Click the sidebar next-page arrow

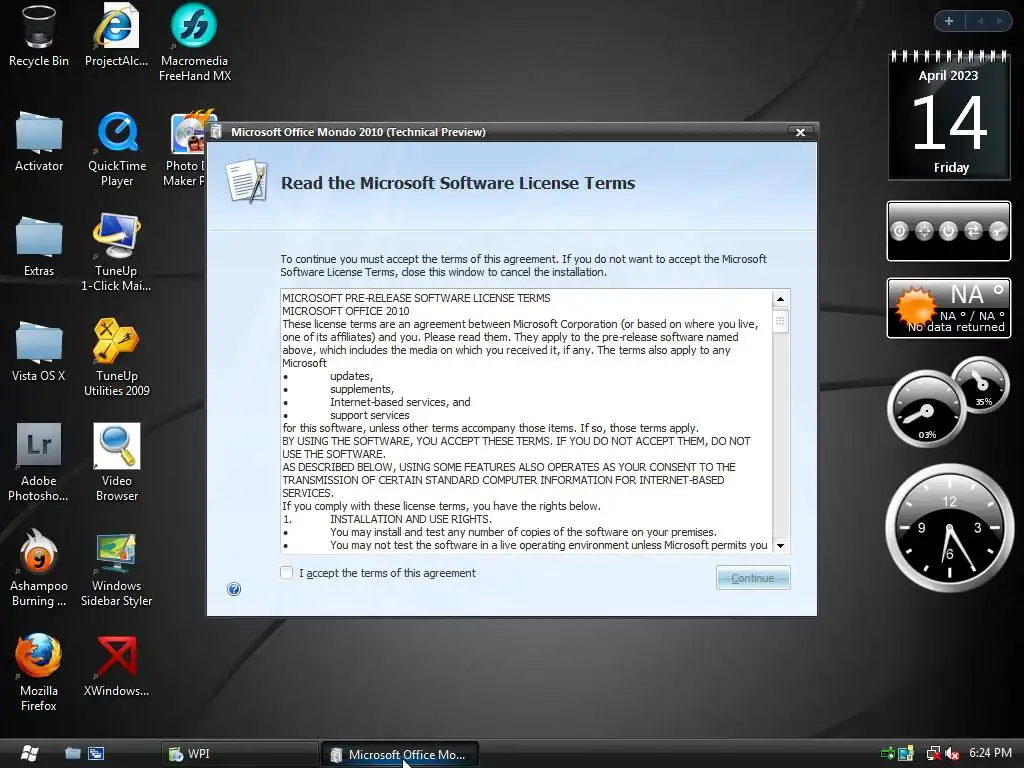[999, 21]
